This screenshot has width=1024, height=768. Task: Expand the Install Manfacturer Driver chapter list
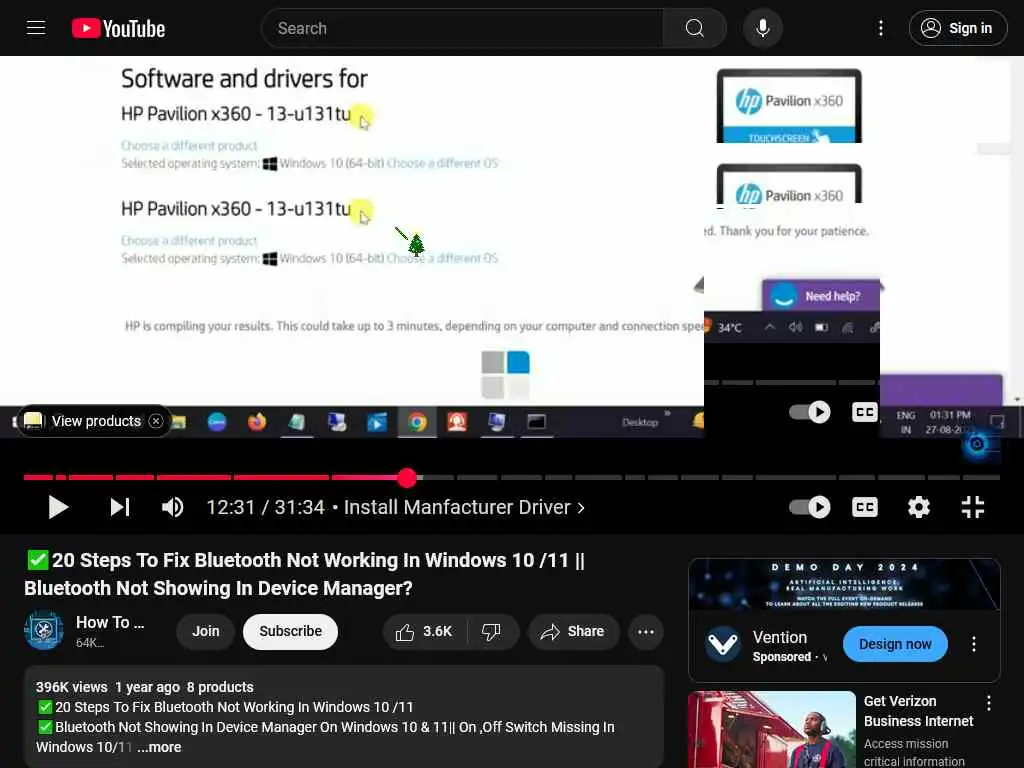point(464,507)
